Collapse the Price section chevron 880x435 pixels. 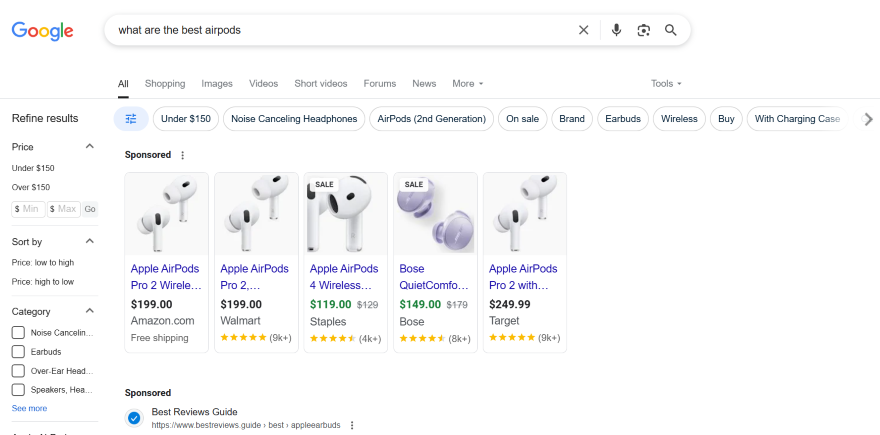click(89, 146)
